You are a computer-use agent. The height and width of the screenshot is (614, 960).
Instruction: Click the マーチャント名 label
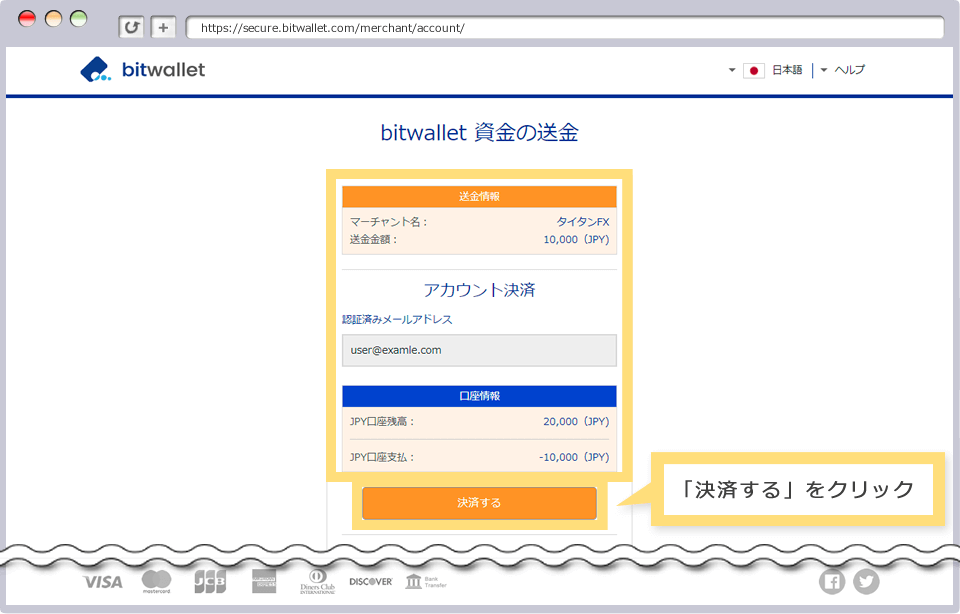click(389, 222)
